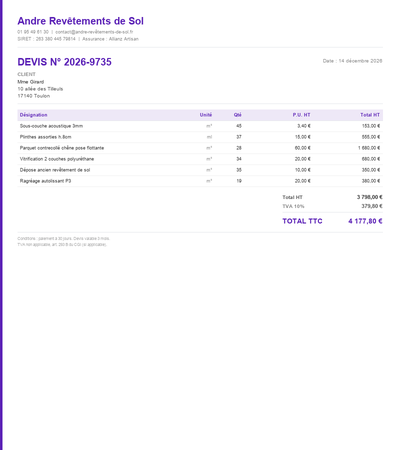Click the Ragréage autolissant P3 line
The width and height of the screenshot is (400, 450).
click(45, 181)
